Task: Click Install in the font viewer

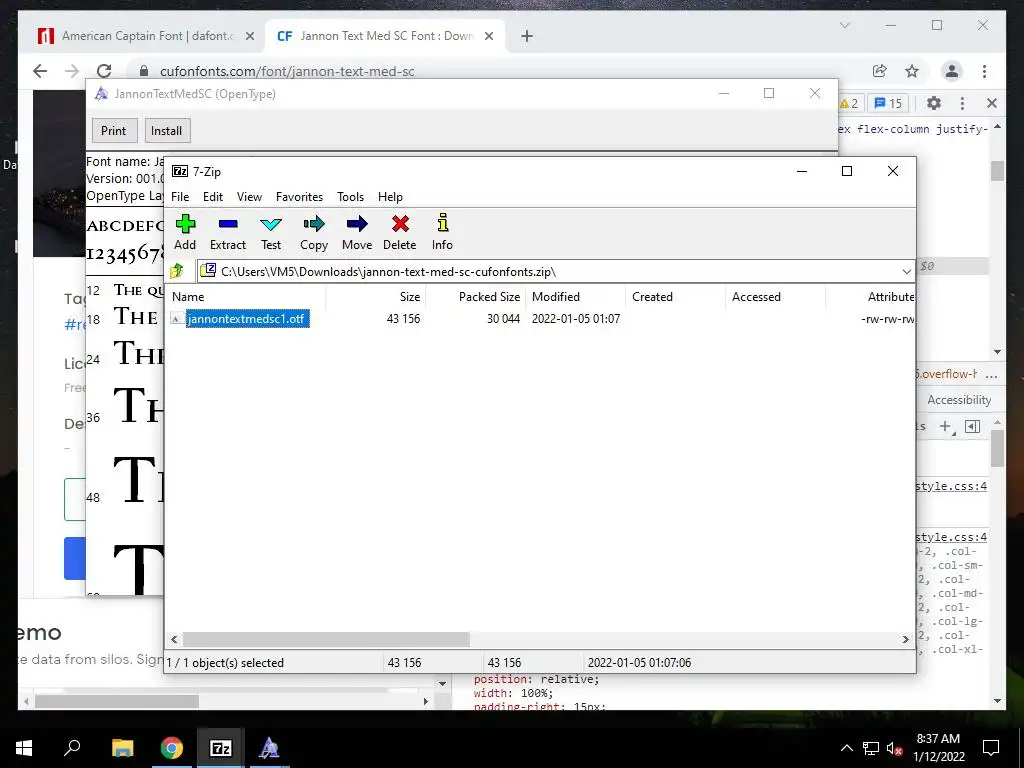Action: pyautogui.click(x=167, y=131)
